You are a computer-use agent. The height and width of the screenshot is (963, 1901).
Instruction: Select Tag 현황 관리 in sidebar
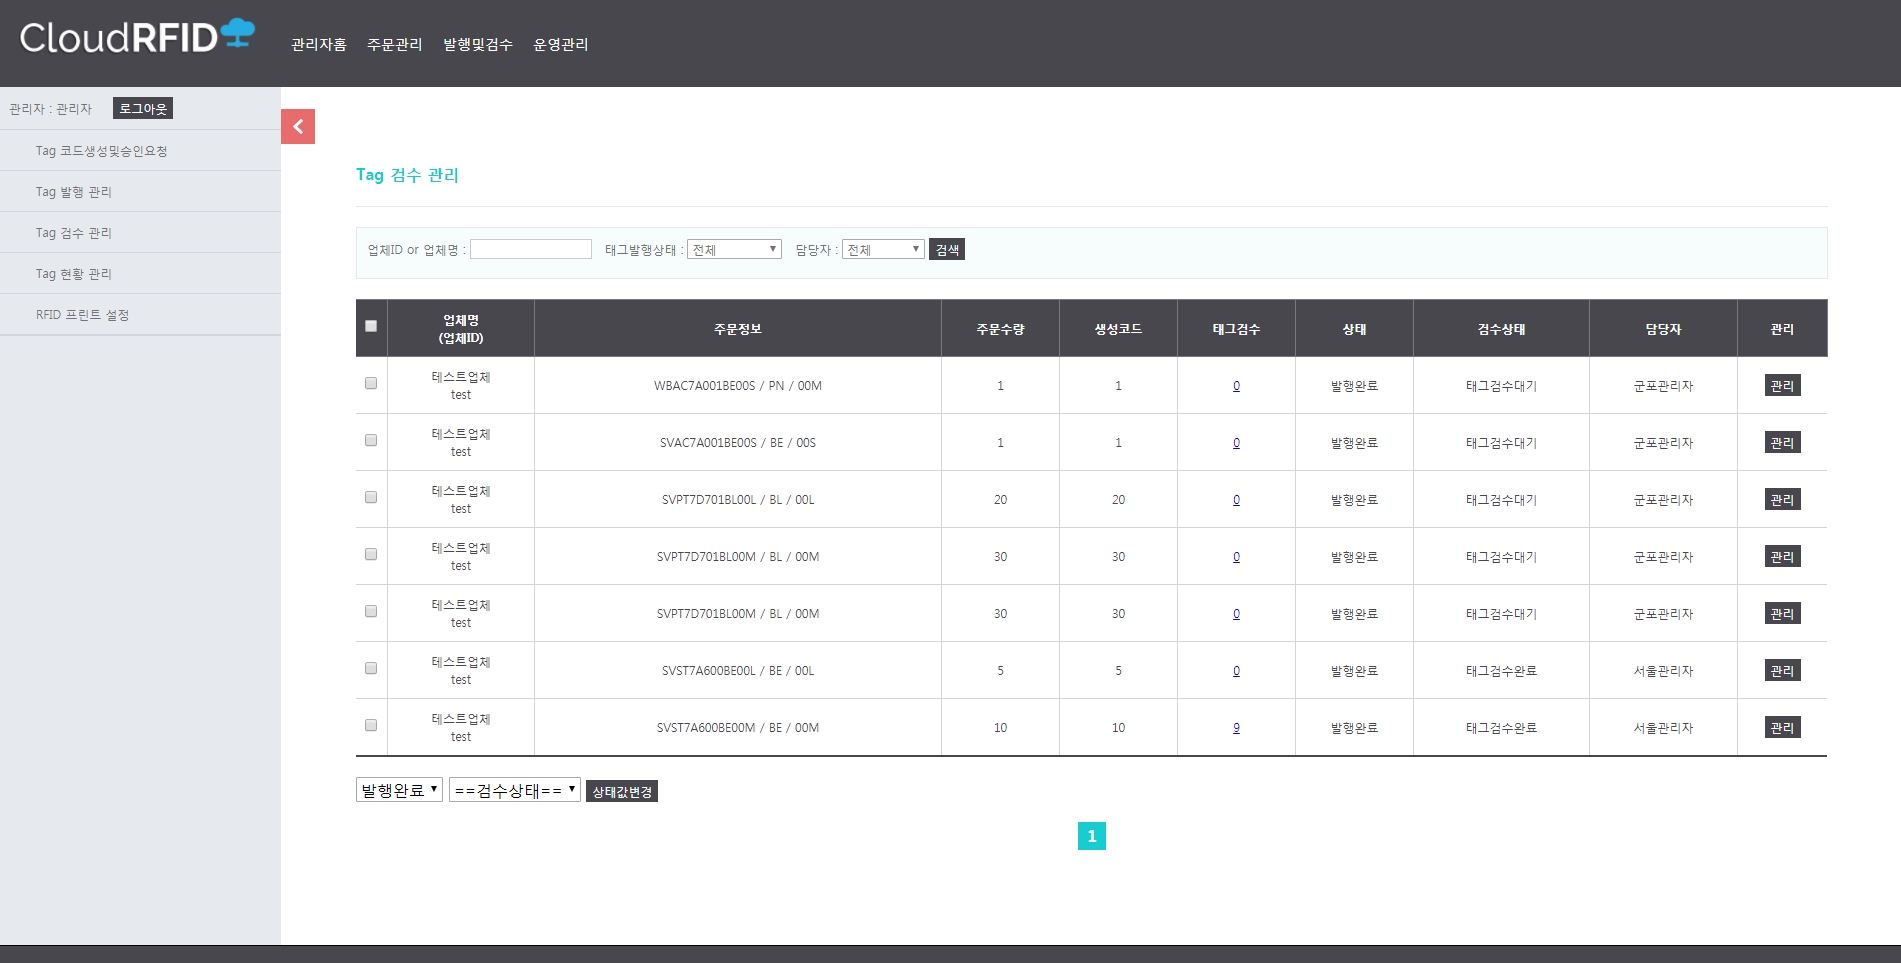(140, 274)
